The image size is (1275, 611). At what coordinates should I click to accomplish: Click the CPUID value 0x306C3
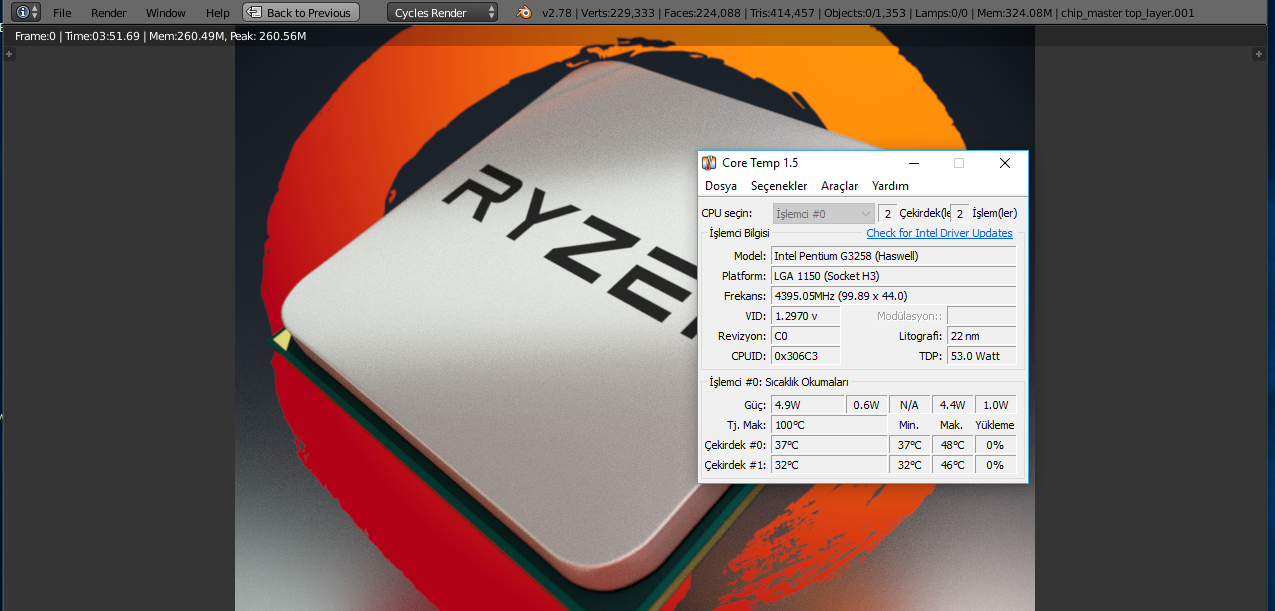coord(806,356)
